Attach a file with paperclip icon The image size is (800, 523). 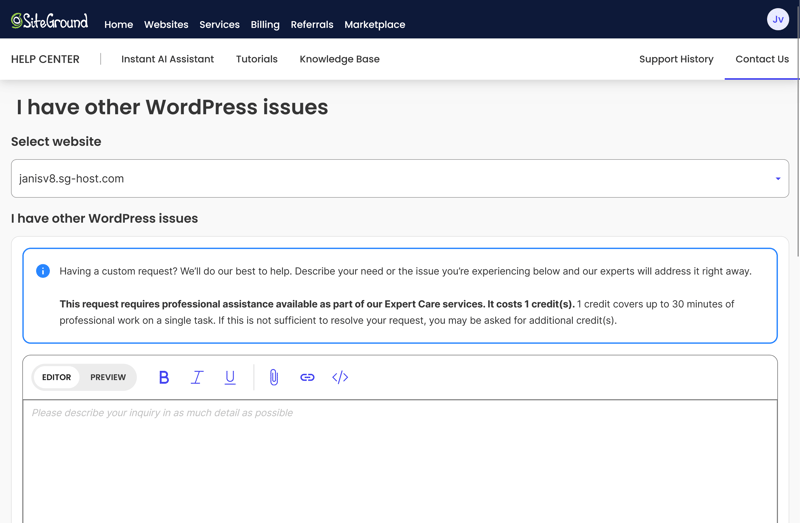[x=274, y=378]
